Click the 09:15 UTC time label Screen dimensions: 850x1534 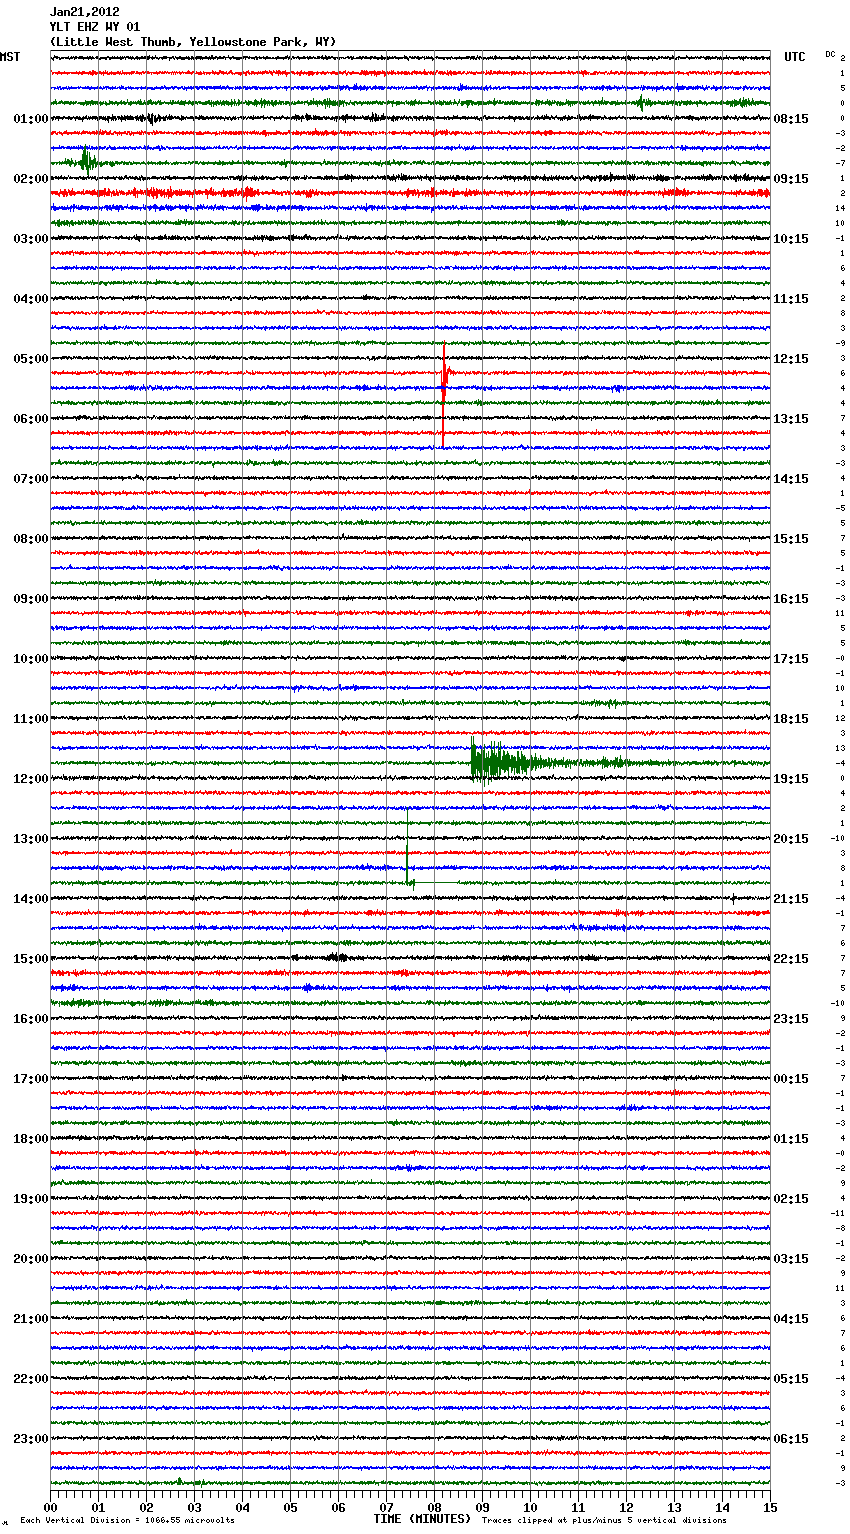[x=791, y=179]
